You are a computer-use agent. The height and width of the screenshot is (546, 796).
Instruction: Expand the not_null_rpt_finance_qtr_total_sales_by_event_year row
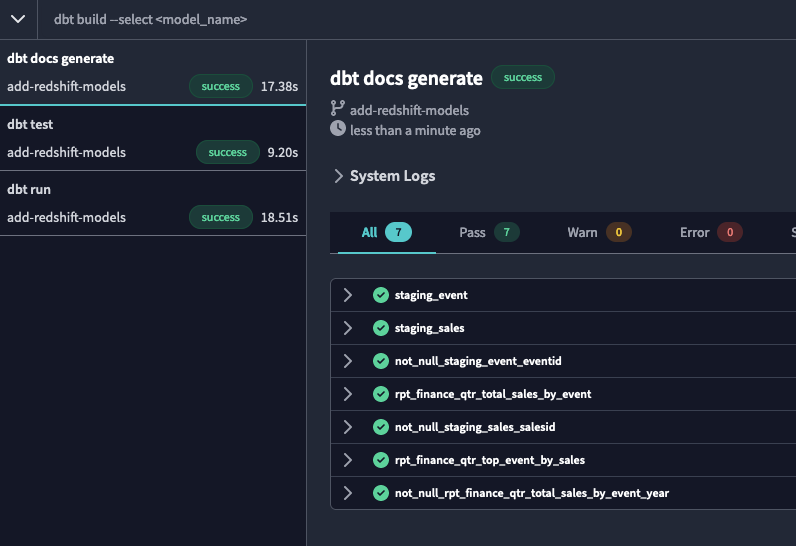pyautogui.click(x=348, y=493)
